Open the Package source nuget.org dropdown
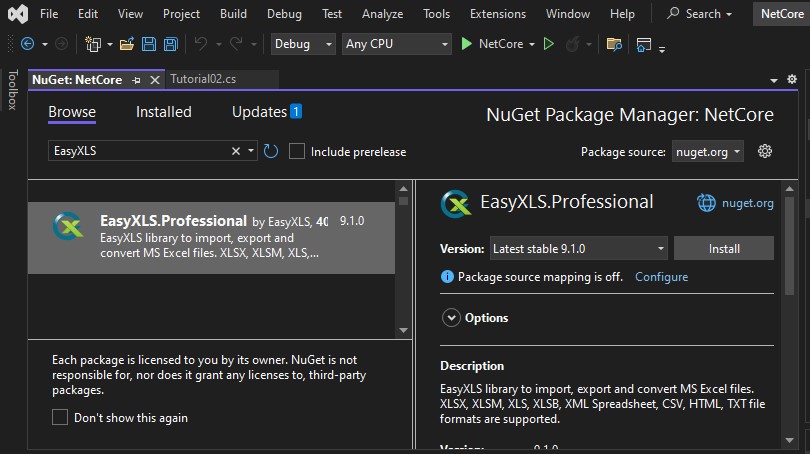Screen dimensions: 810x454 [708, 152]
